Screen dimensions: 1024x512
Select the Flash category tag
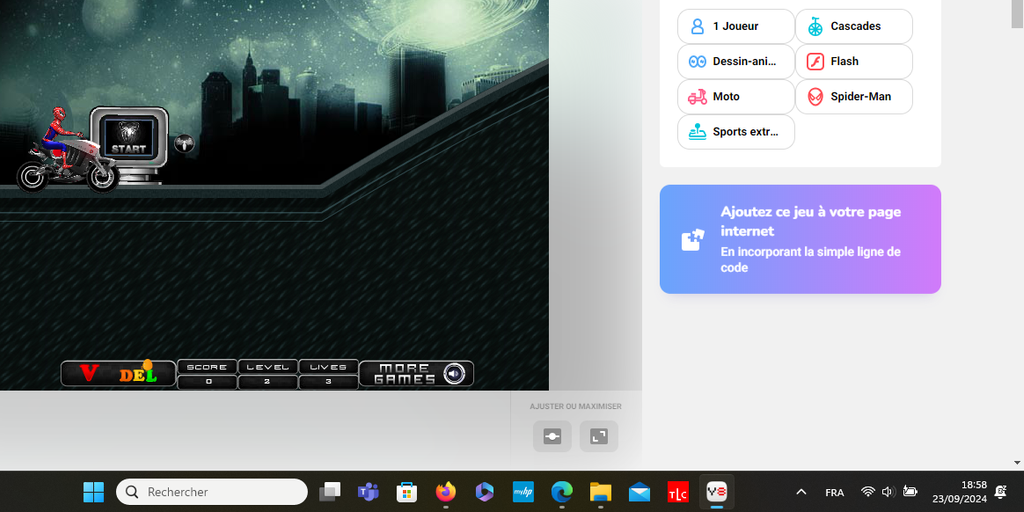tap(853, 62)
